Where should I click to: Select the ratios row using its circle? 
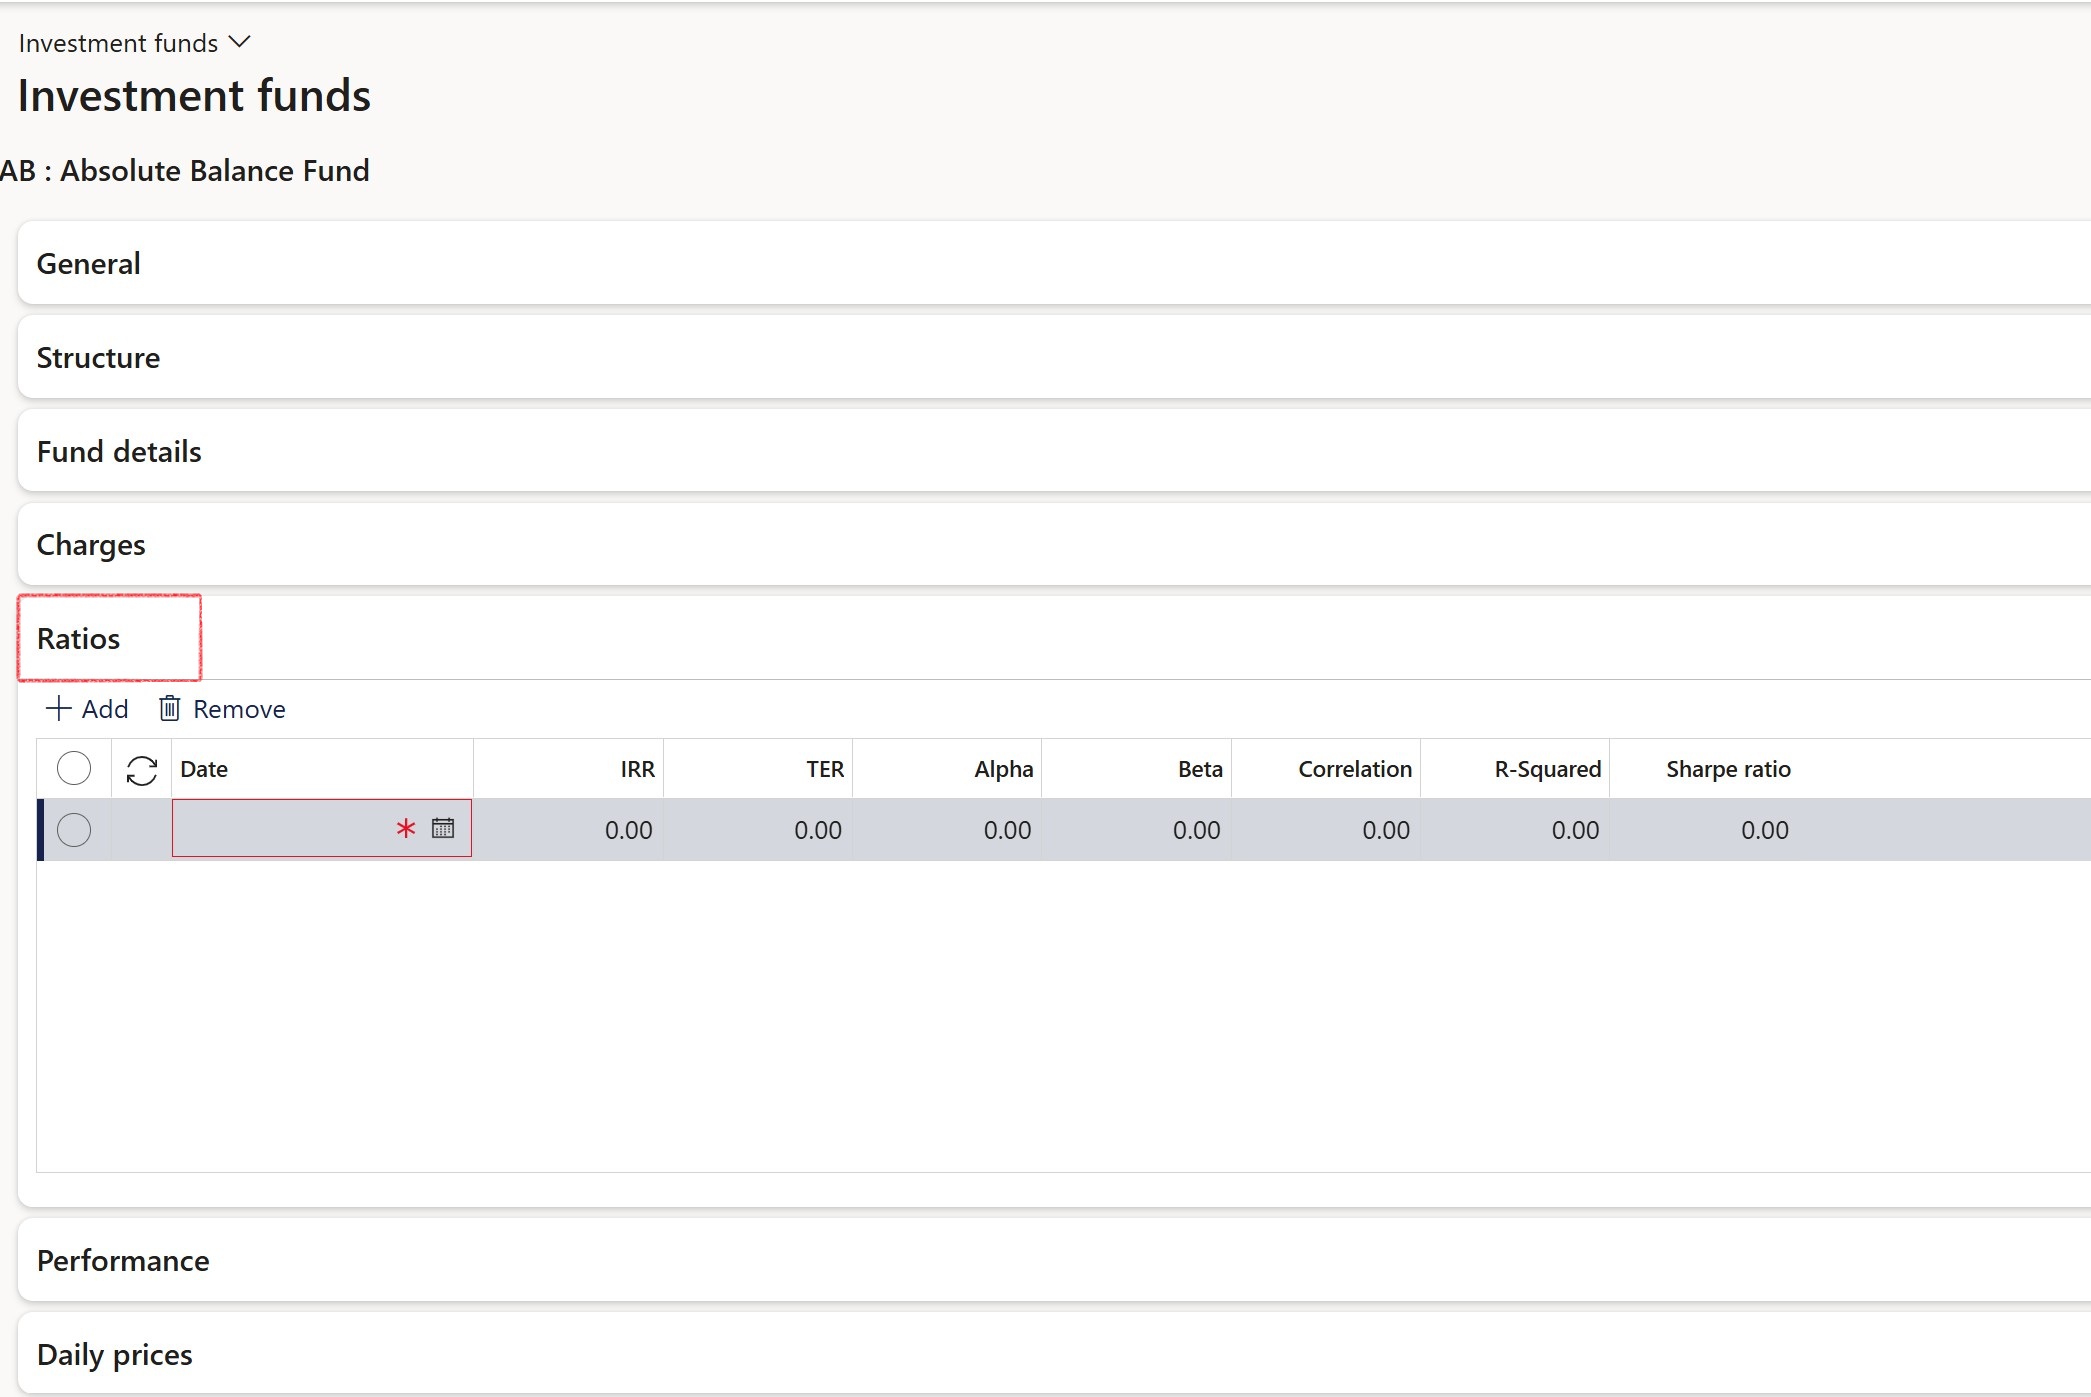(74, 829)
